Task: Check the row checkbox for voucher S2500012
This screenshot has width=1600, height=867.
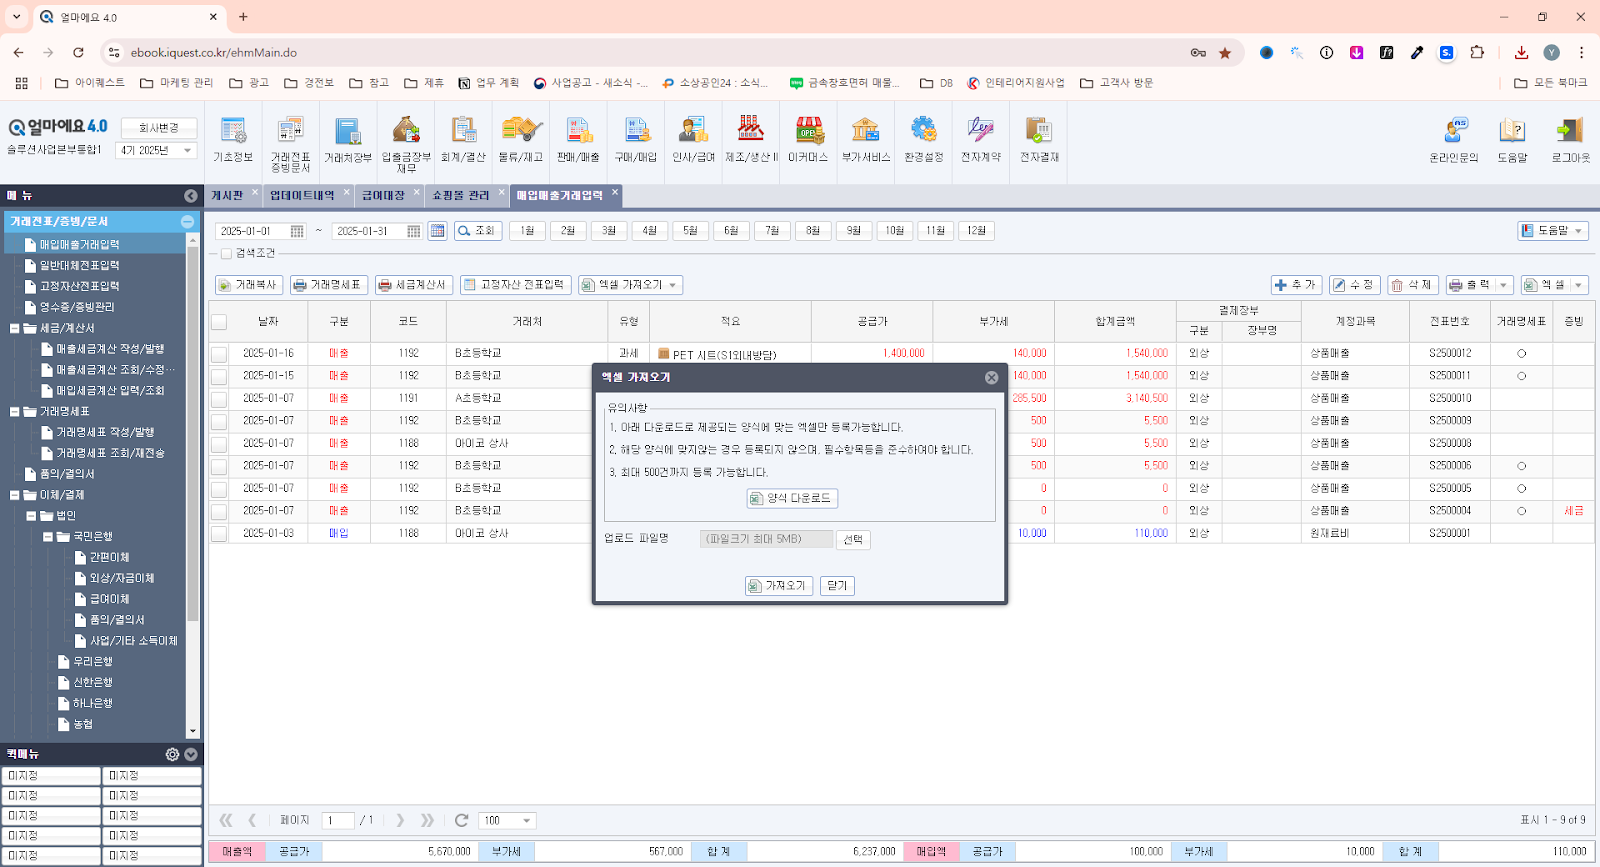Action: 219,354
